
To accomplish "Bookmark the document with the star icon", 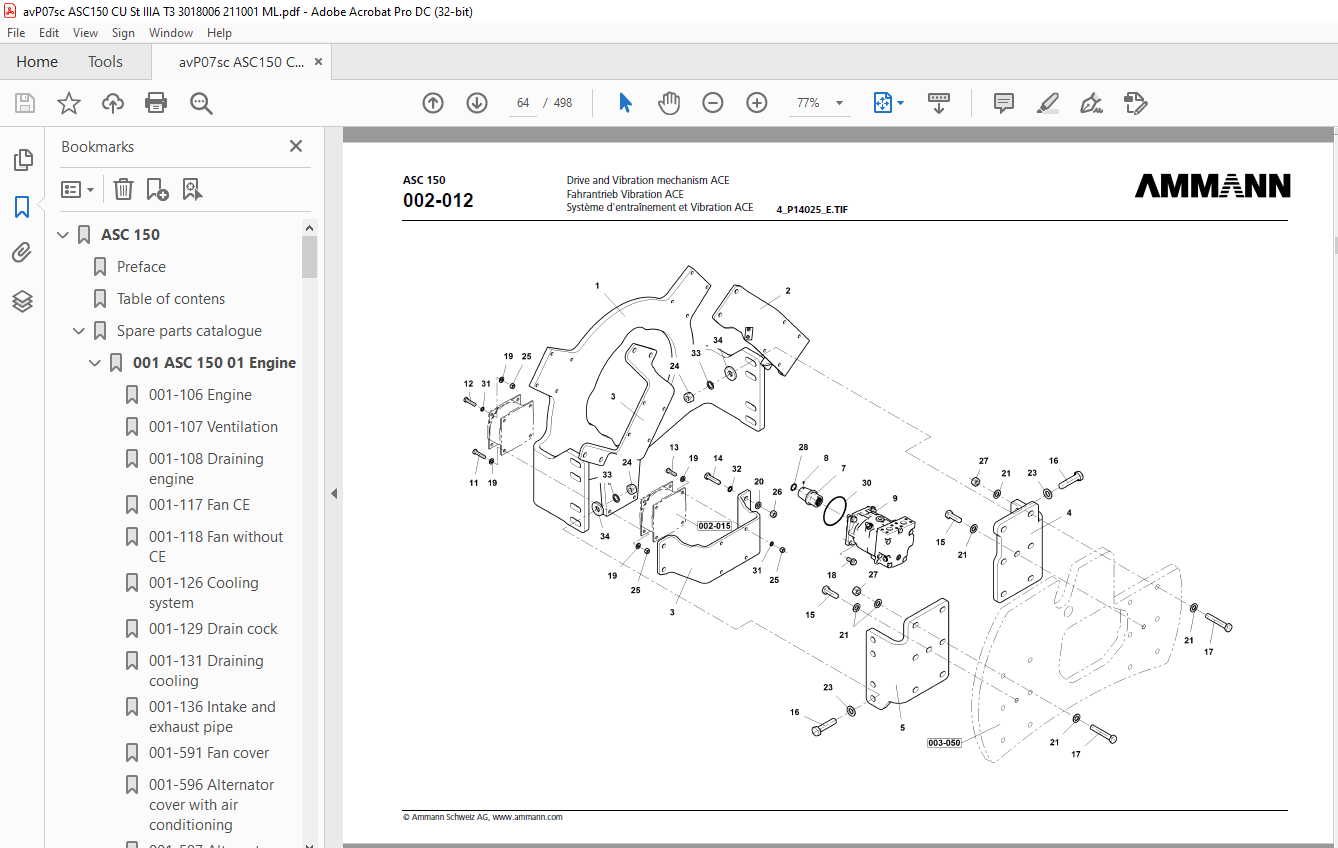I will pos(69,103).
